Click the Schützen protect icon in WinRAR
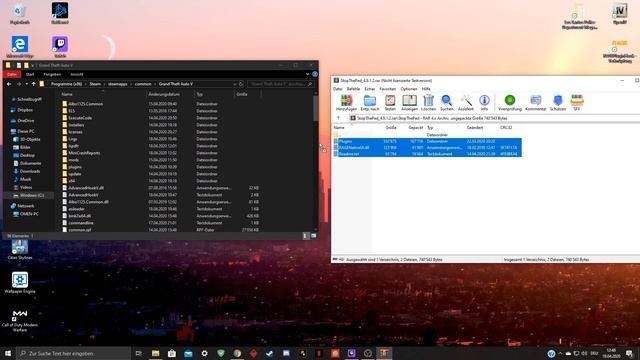 tap(558, 102)
